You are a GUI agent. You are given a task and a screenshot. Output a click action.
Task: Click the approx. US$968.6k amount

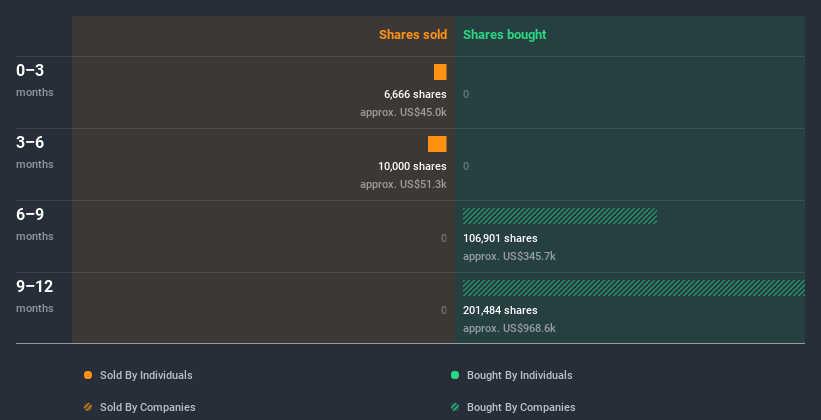tap(509, 328)
